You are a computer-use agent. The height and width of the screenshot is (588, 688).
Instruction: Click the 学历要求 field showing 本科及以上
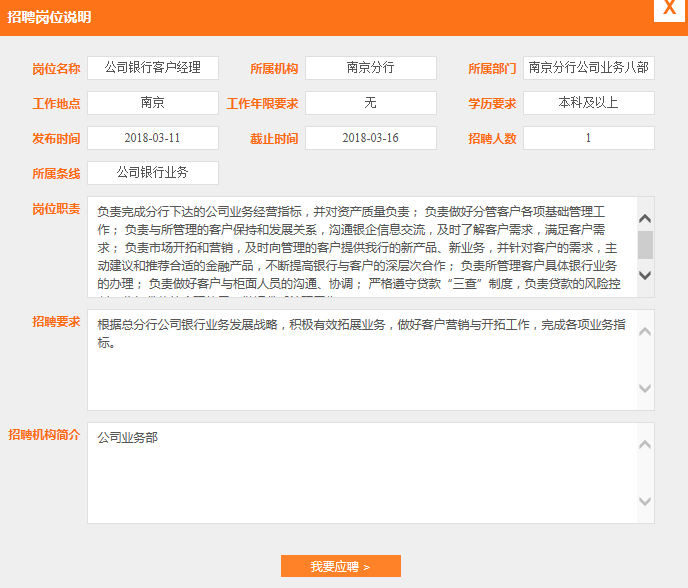(588, 103)
